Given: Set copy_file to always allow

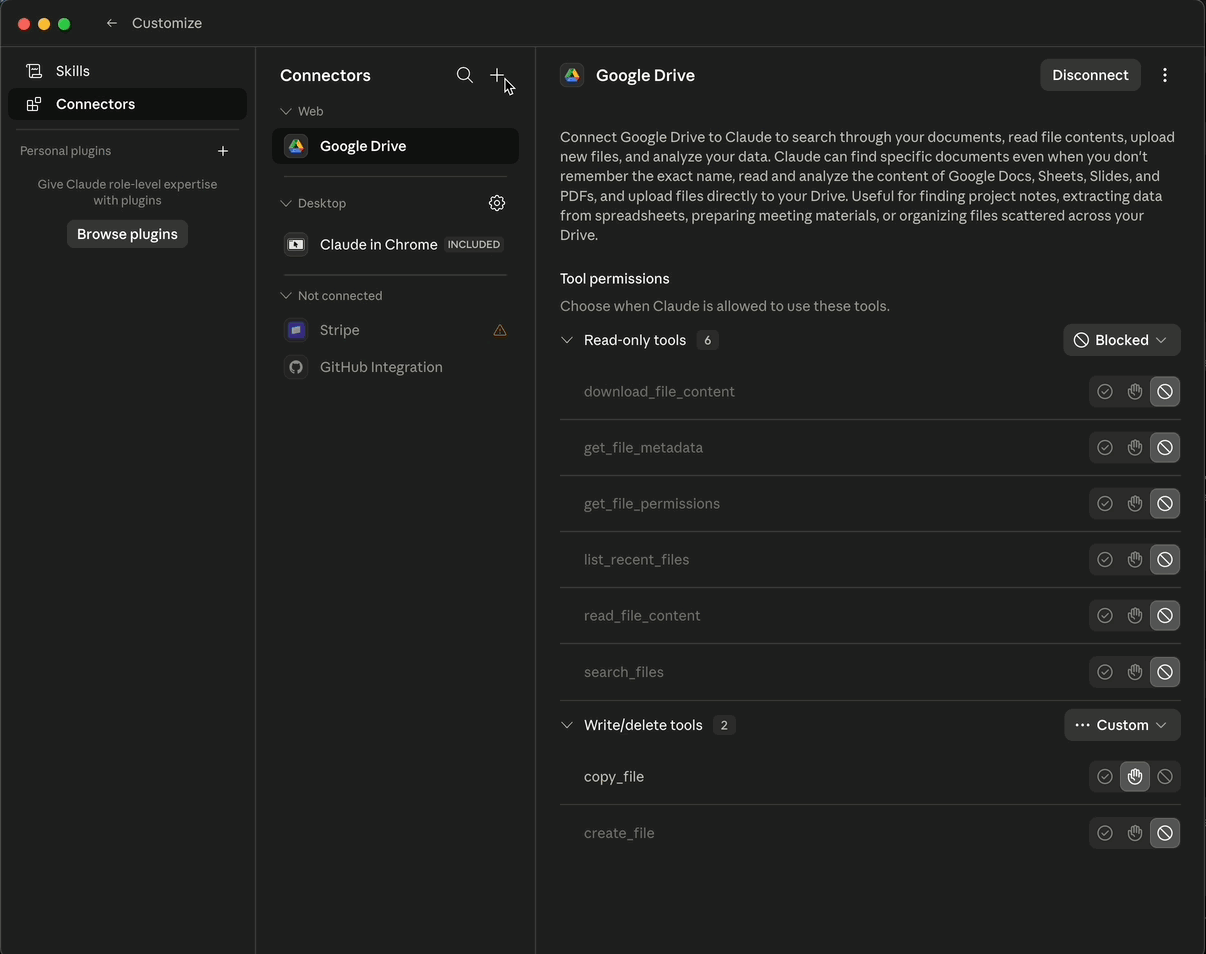Looking at the screenshot, I should coord(1105,777).
